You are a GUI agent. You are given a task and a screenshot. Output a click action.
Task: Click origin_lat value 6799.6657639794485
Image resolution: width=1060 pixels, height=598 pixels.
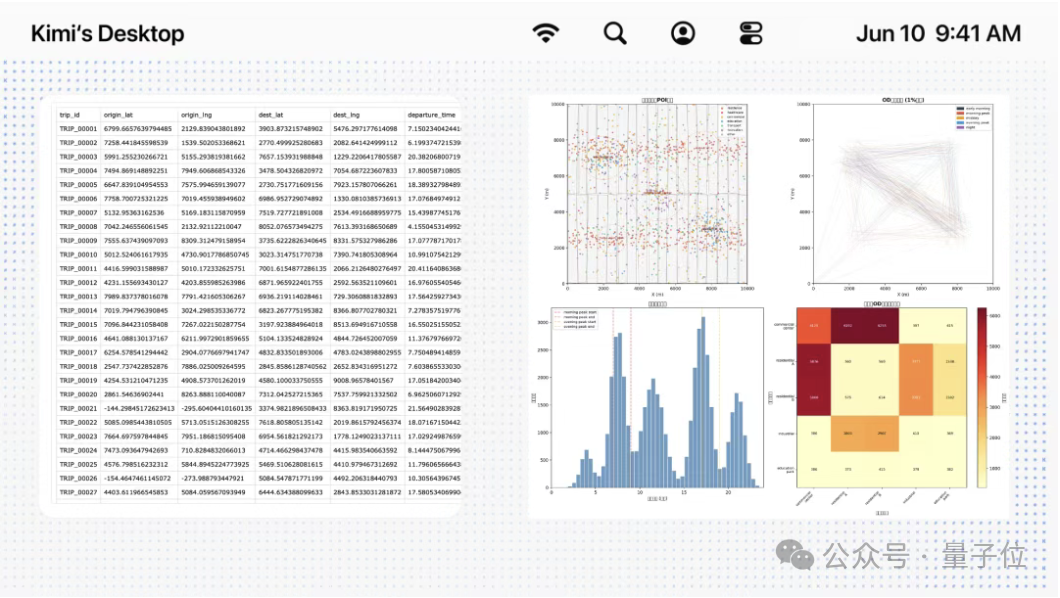pos(138,128)
